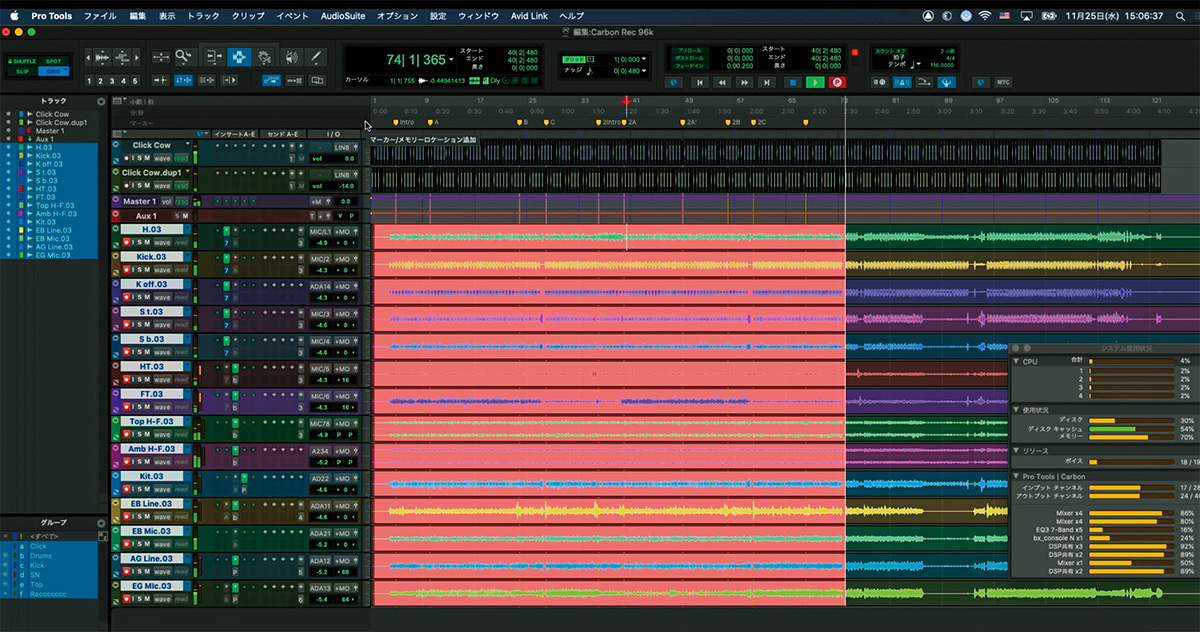Image resolution: width=1200 pixels, height=632 pixels.
Task: Select EG Mic.03 in track list
Action: [53, 255]
